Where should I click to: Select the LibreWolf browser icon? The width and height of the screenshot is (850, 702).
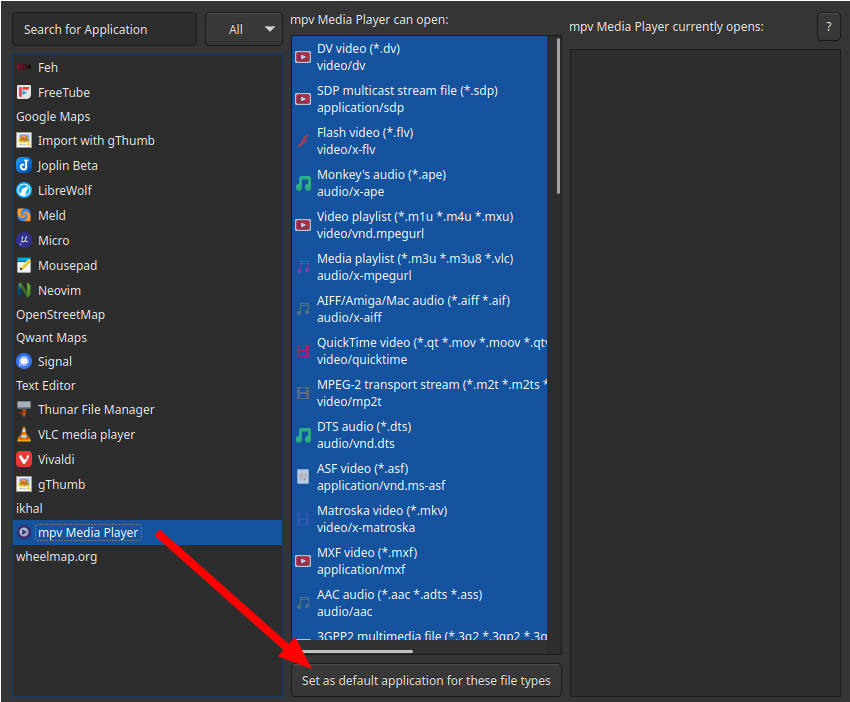(22, 190)
